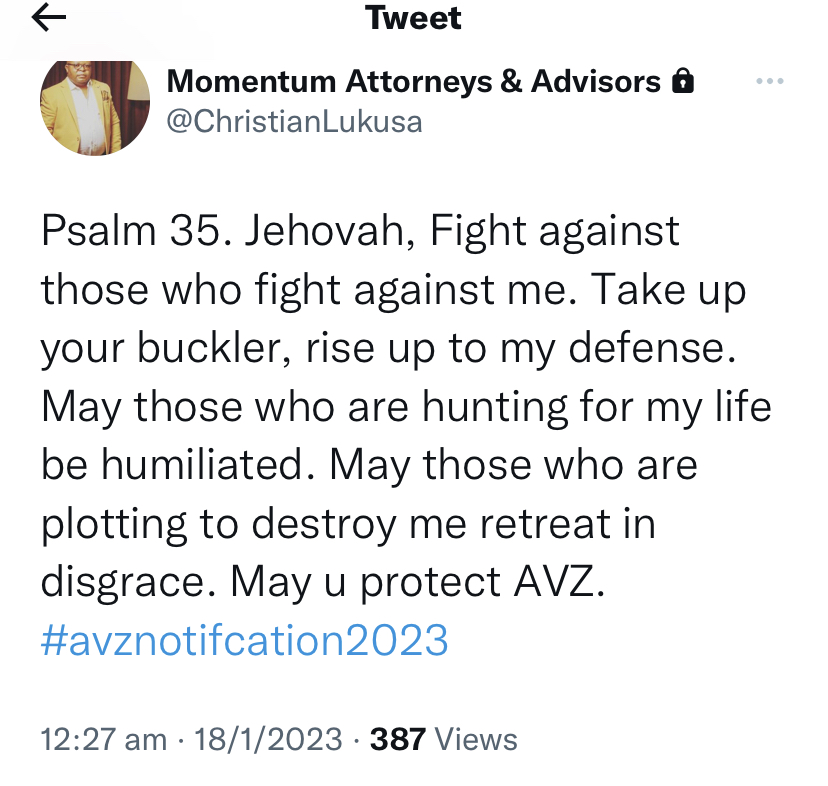View the 387 Views count
Viewport: 828px width, 786px height.
[444, 740]
